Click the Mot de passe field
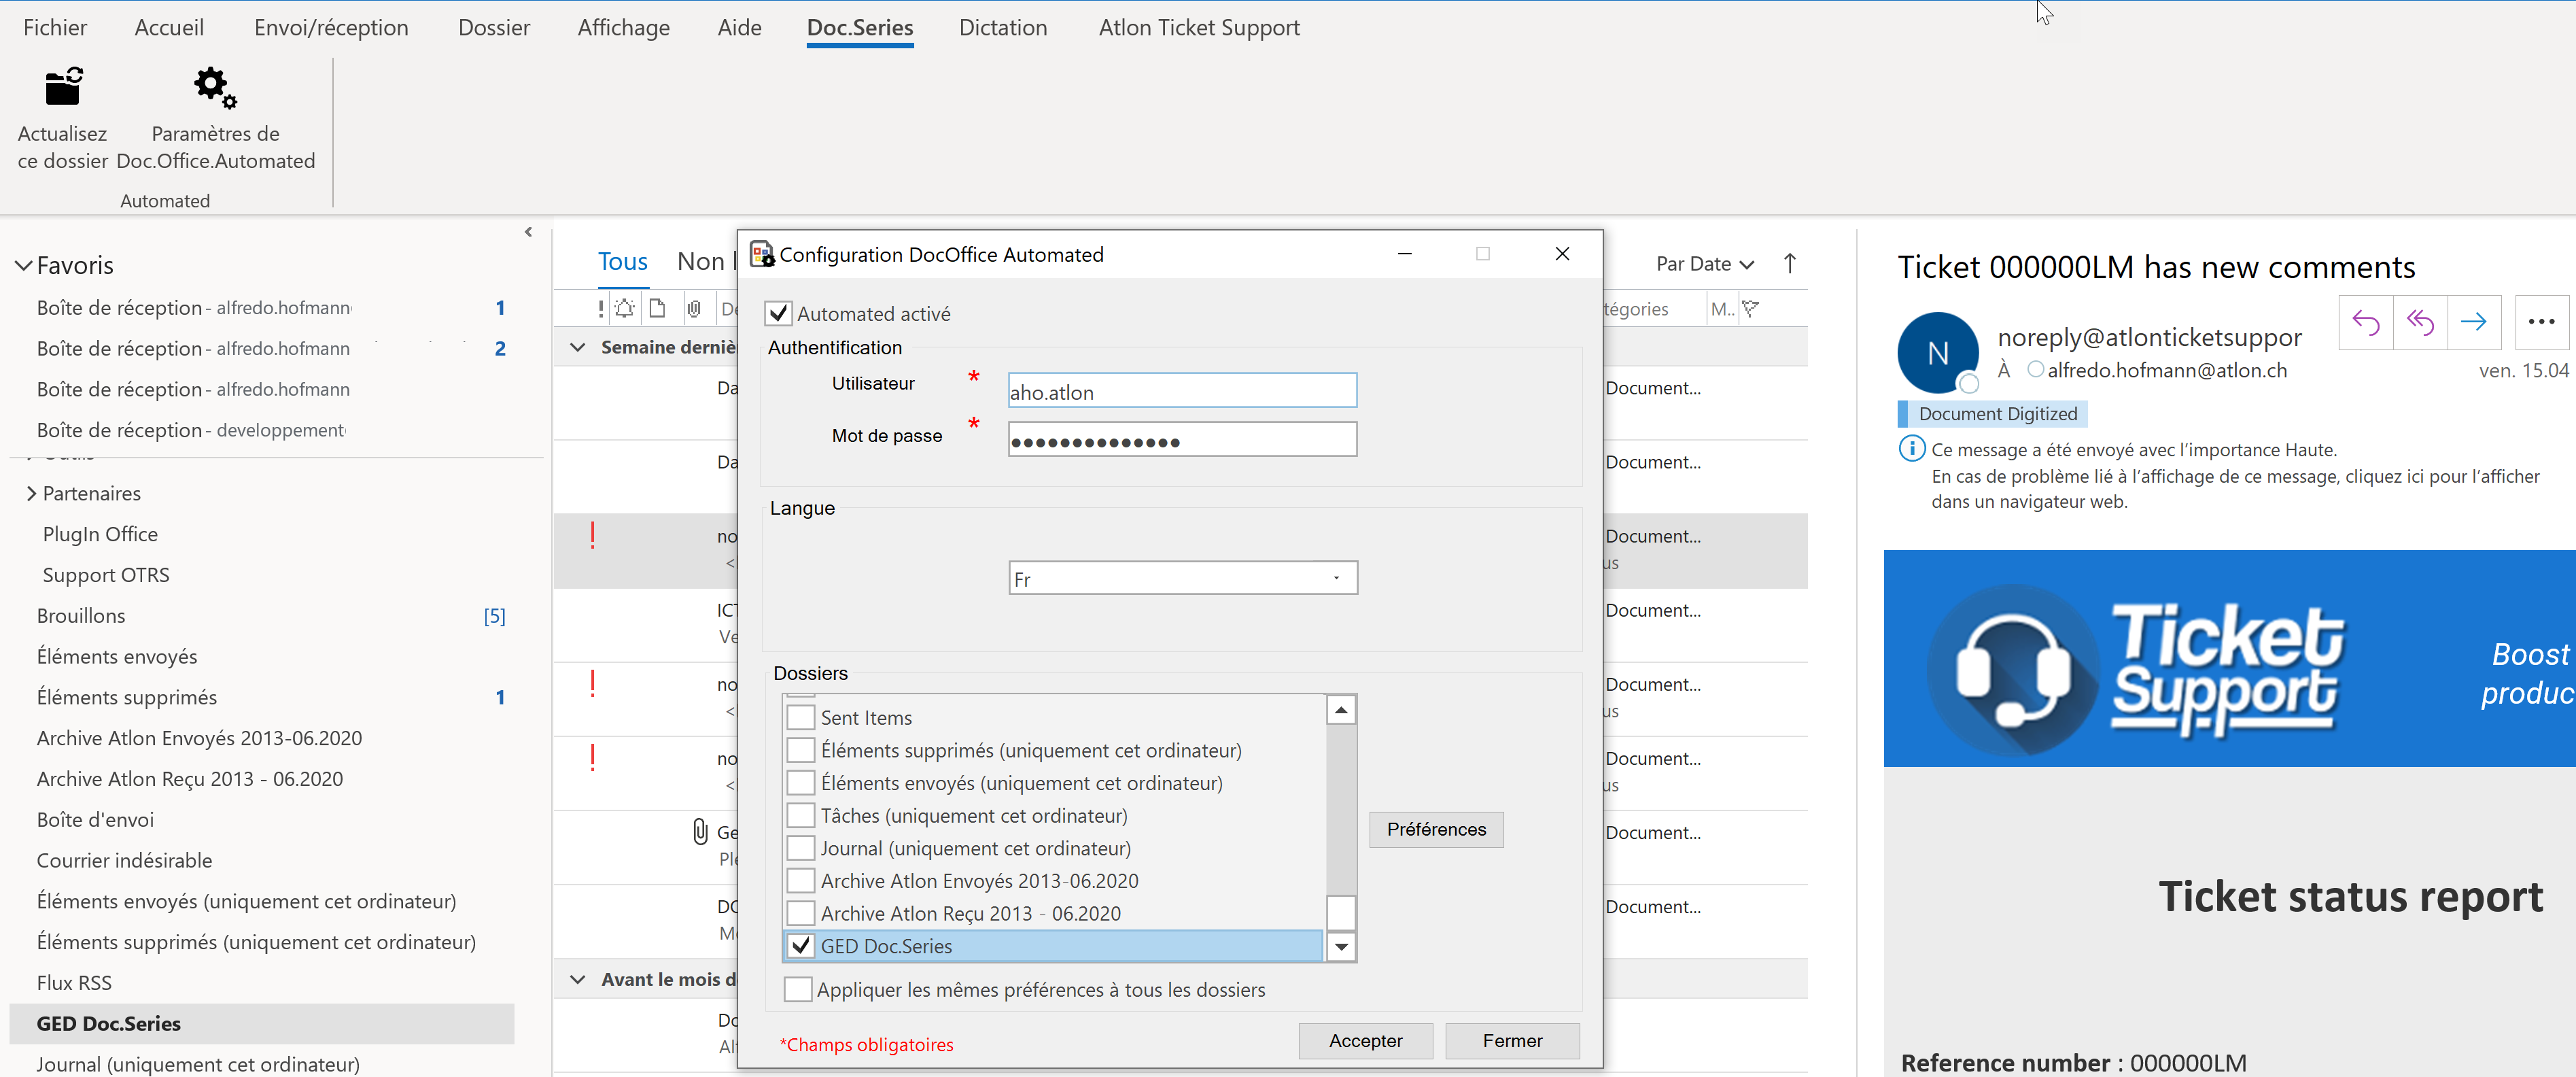Viewport: 2576px width, 1077px height. [1182, 439]
